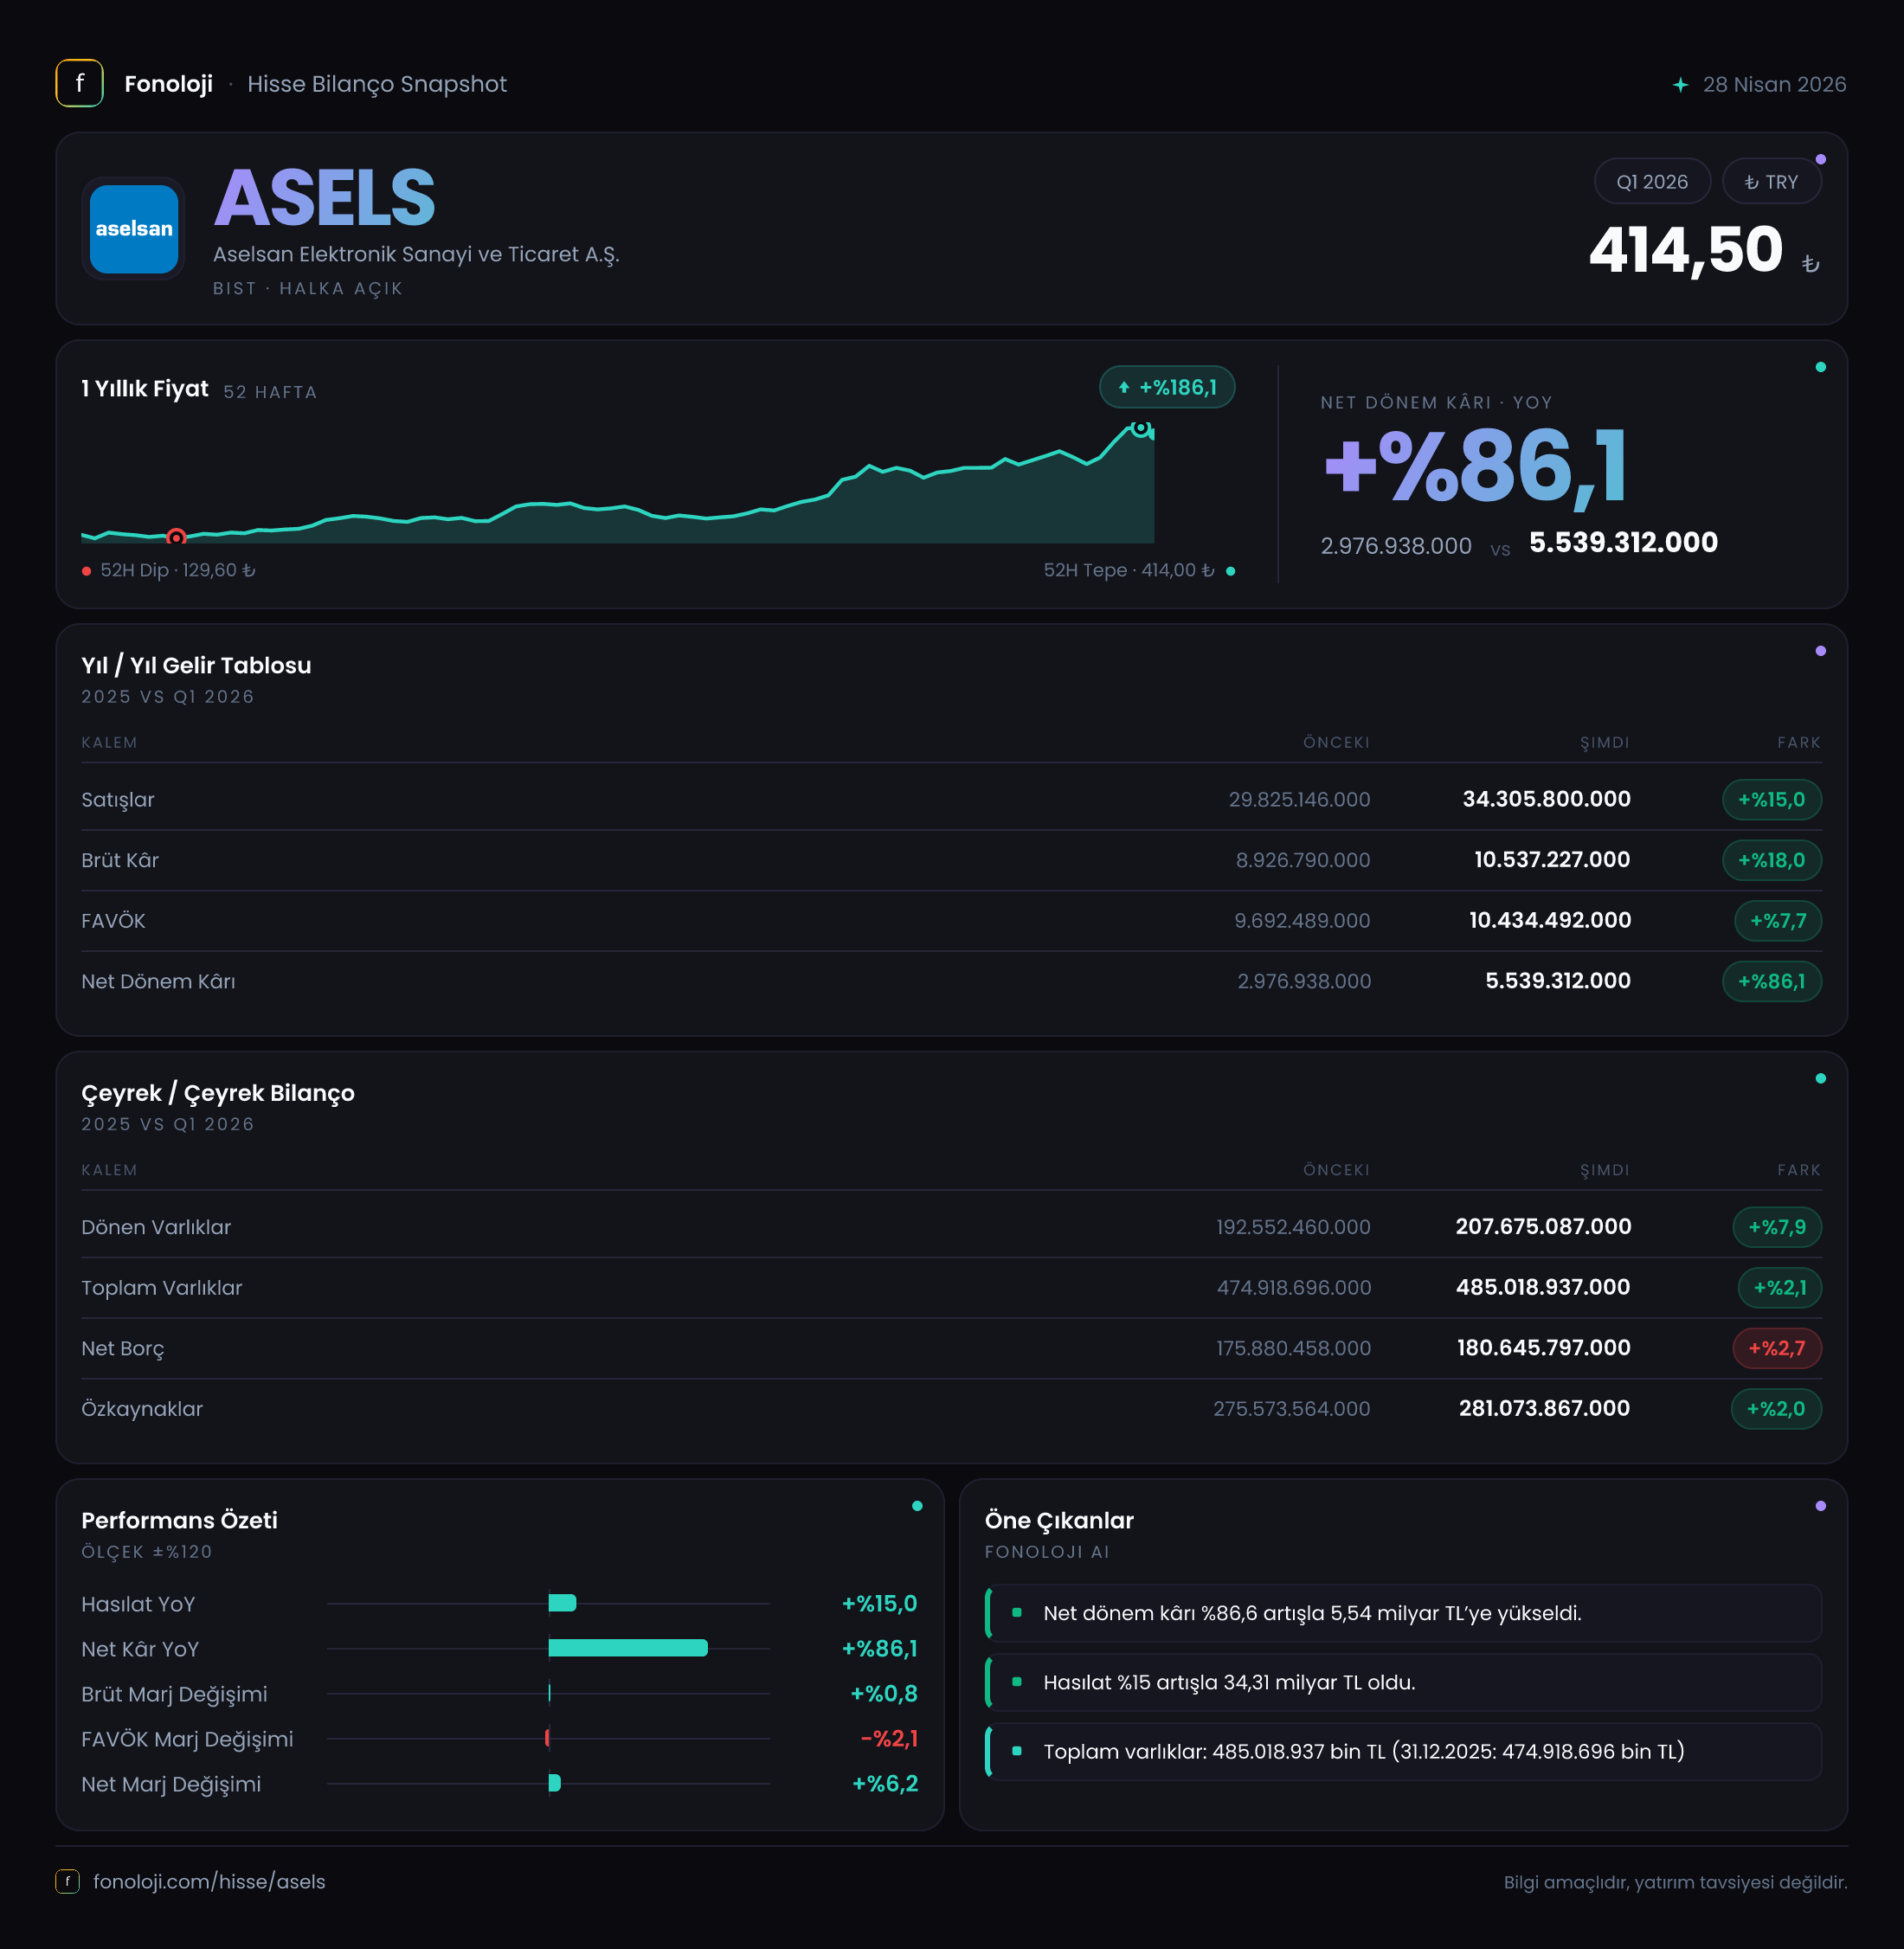Click the green sparkle icon beside the date
This screenshot has width=1904, height=1949.
tap(1680, 85)
